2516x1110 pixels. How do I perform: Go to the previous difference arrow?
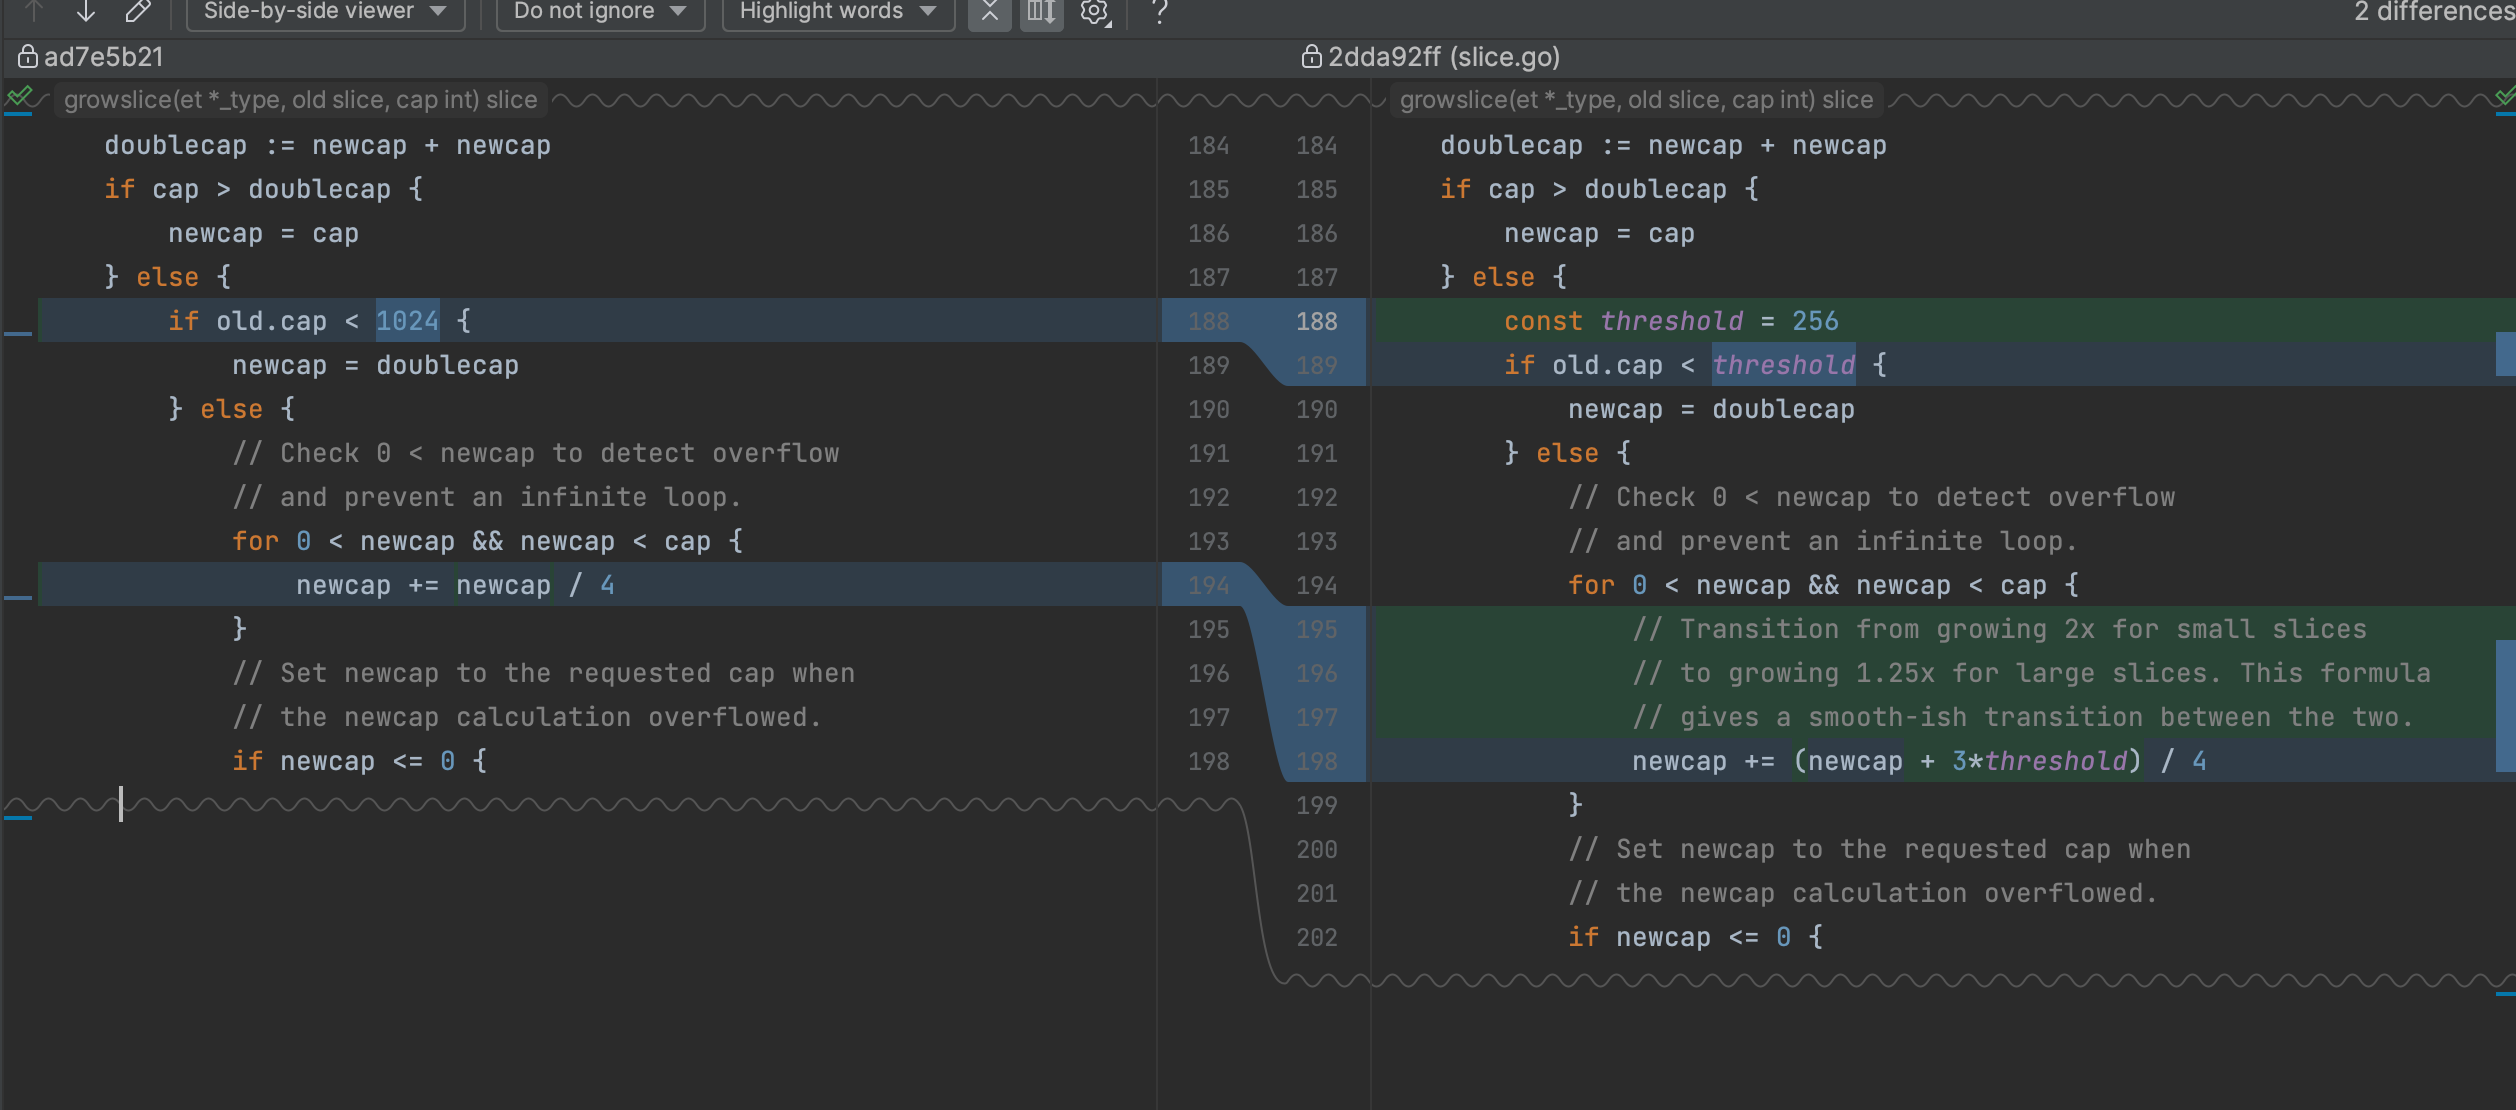click(x=35, y=11)
